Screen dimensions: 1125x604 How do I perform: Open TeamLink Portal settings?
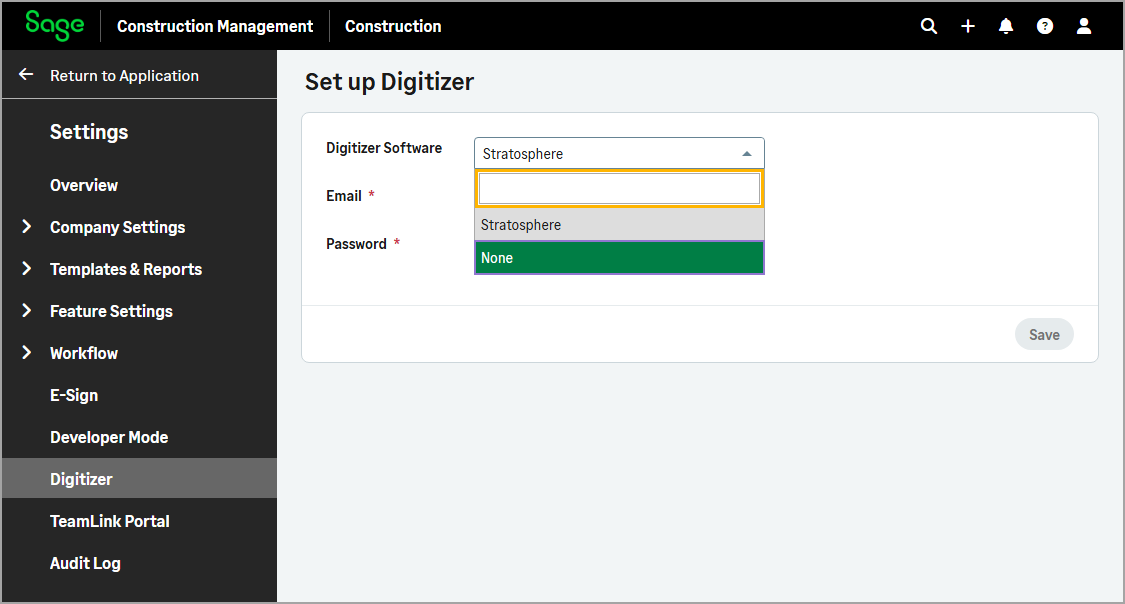pos(110,521)
